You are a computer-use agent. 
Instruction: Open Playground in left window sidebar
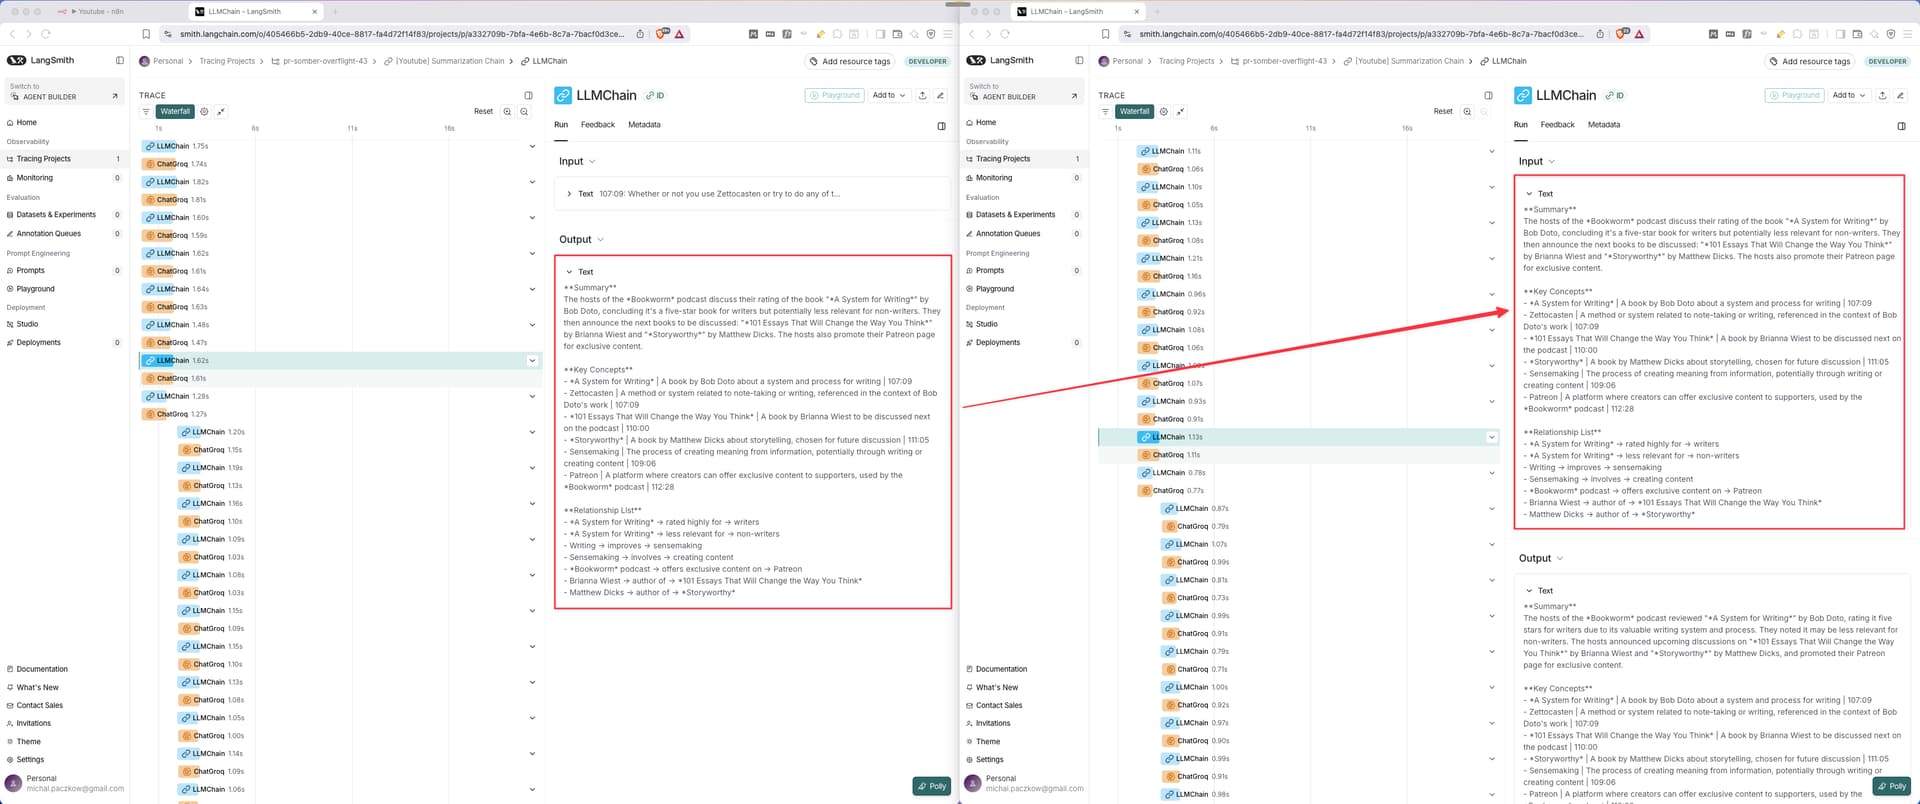(x=63, y=289)
